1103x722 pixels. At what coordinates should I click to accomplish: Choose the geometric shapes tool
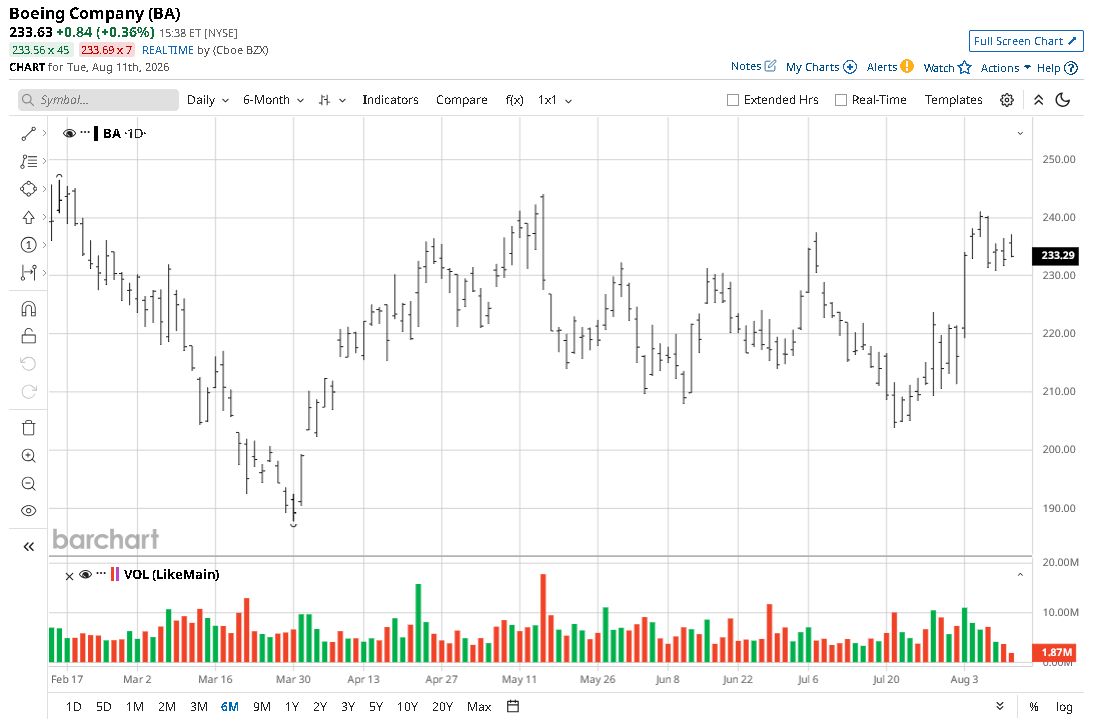click(28, 189)
